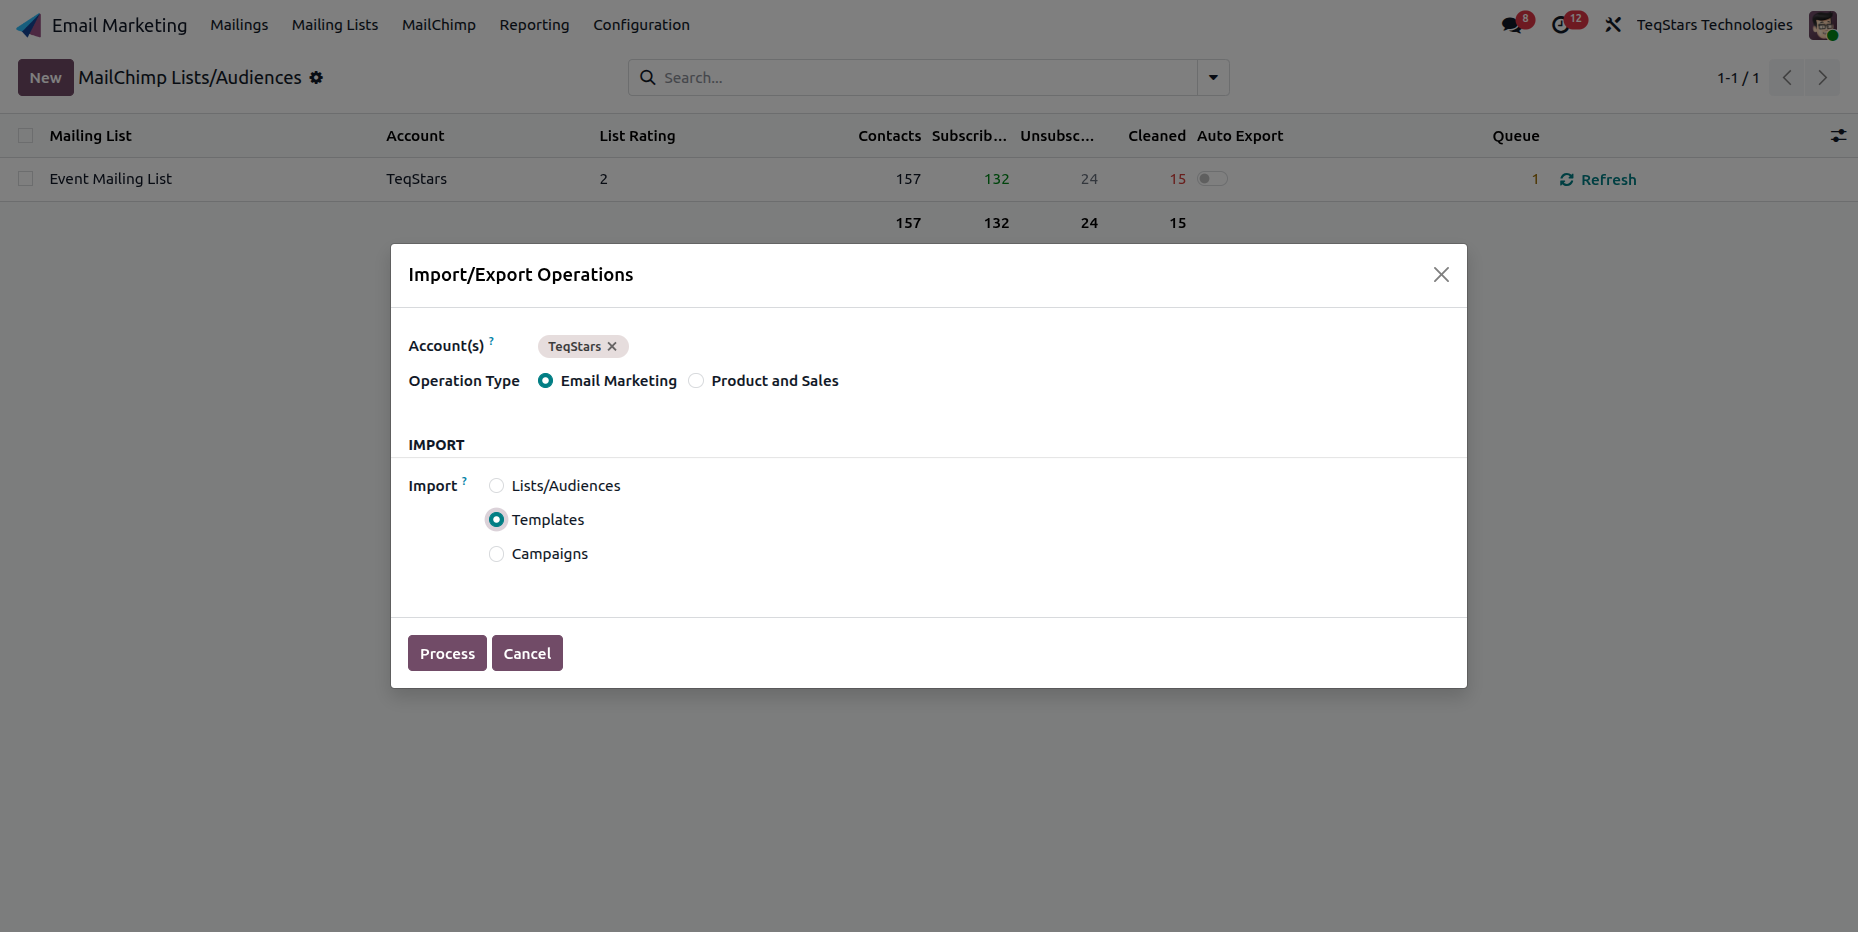Open the optional columns adjust icon
Viewport: 1858px width, 932px height.
click(1838, 136)
